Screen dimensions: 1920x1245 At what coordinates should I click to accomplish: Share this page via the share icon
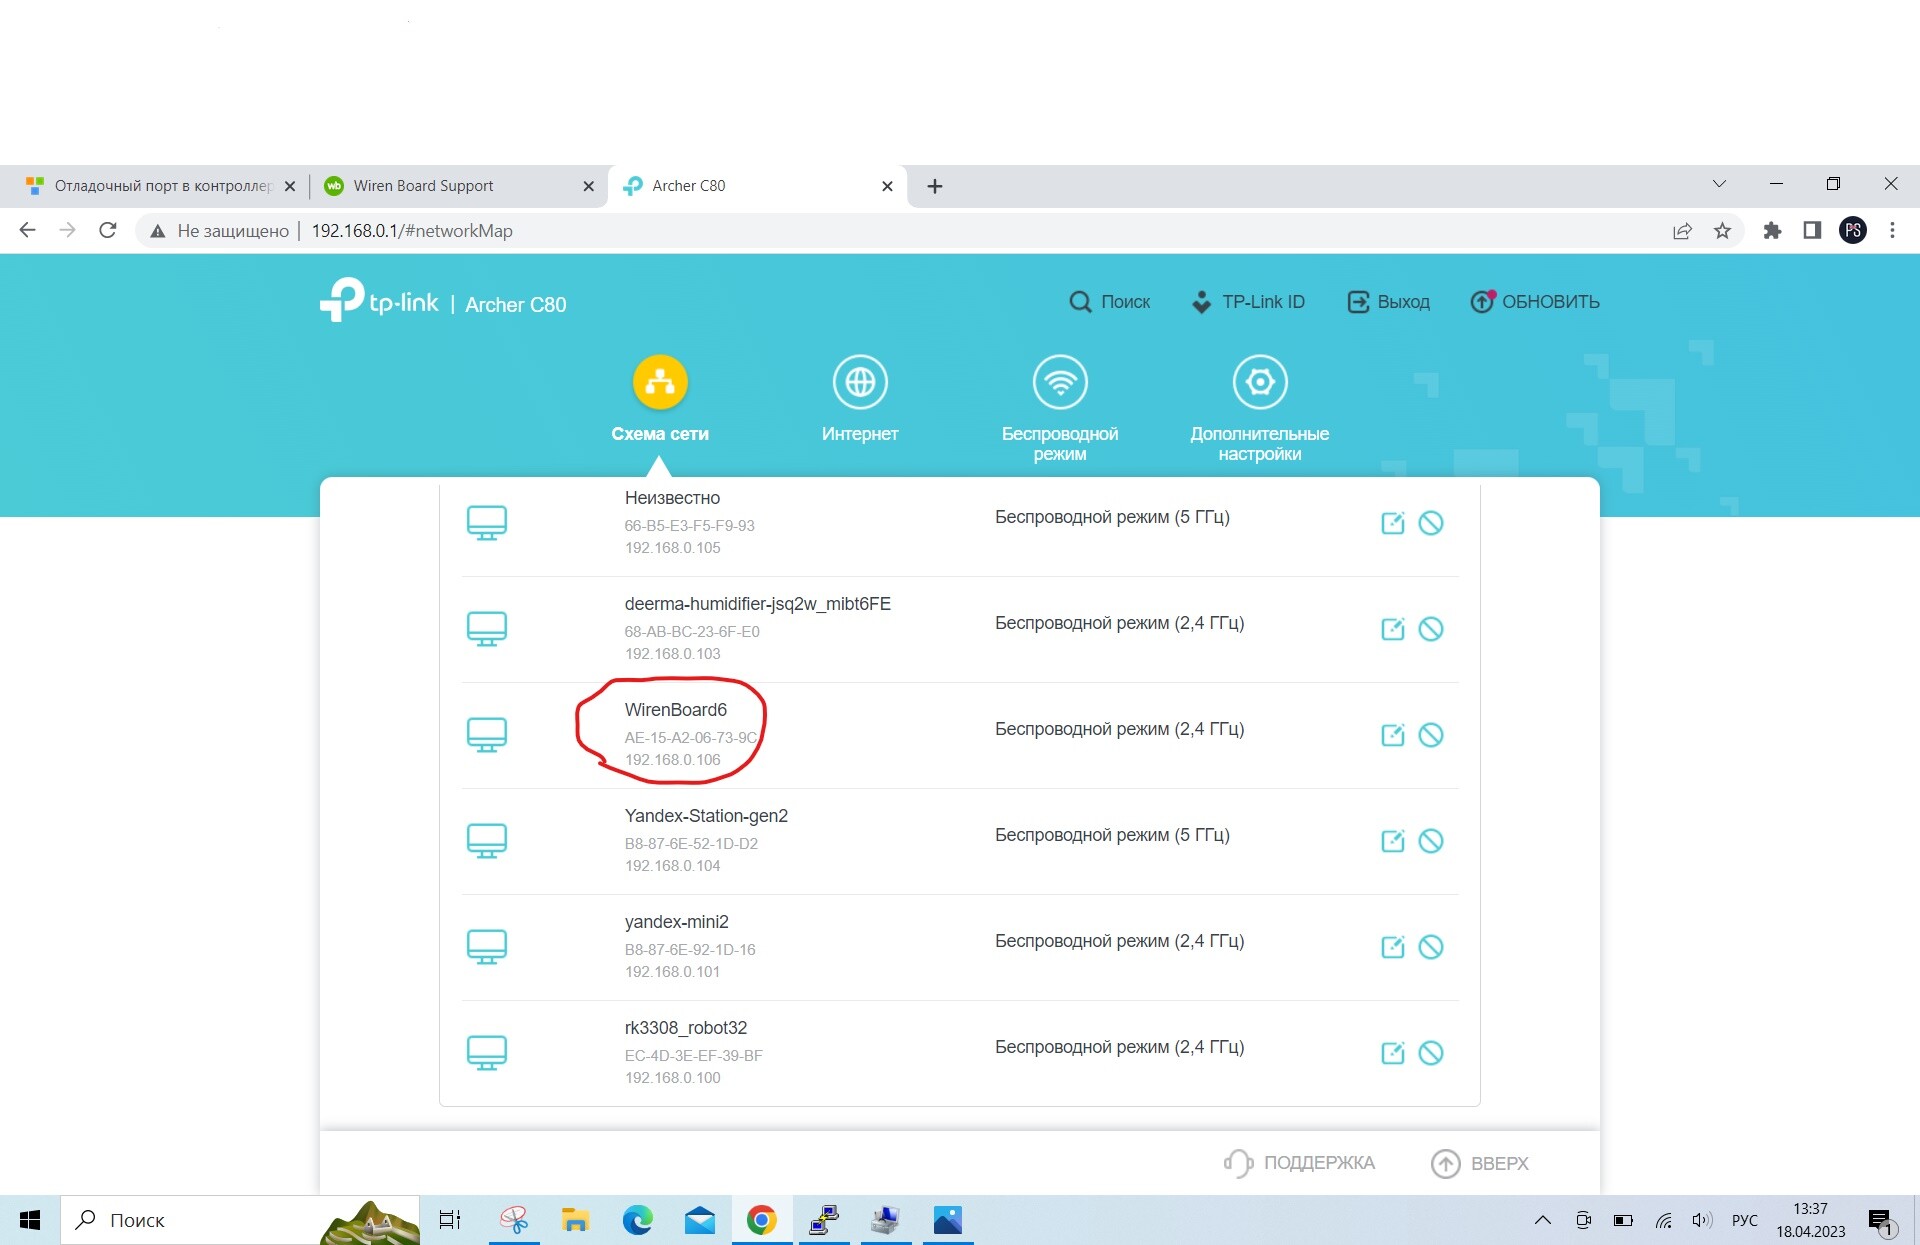[1682, 231]
